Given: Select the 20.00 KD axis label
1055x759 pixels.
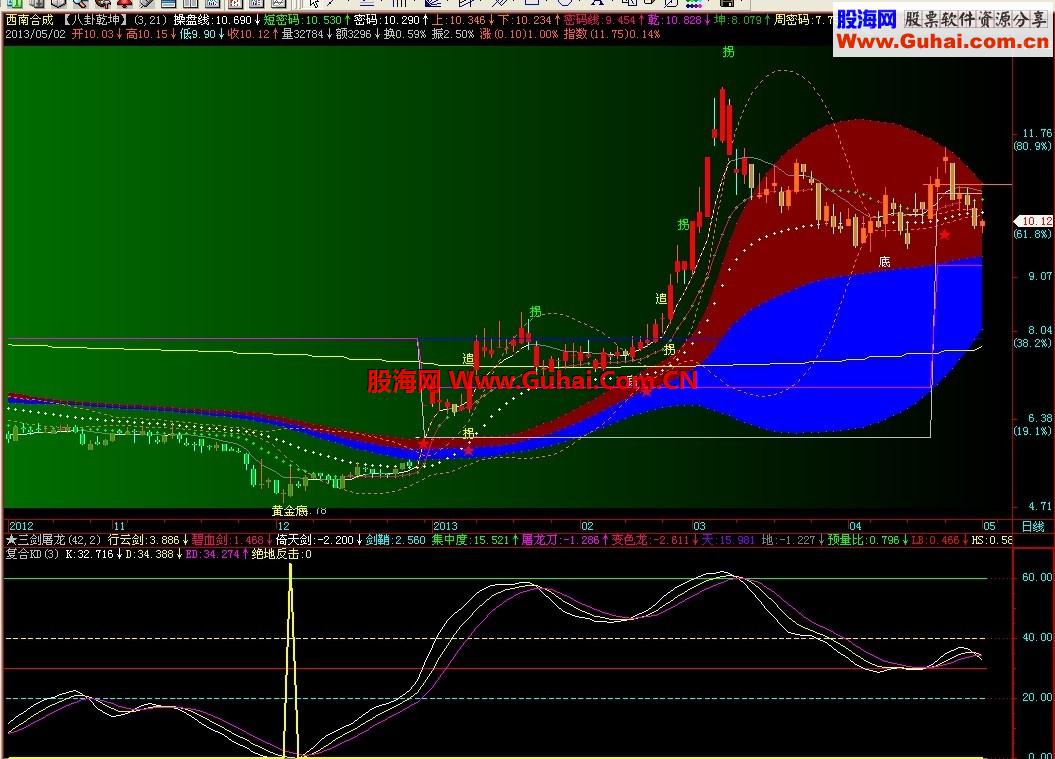Looking at the screenshot, I should coord(1037,698).
